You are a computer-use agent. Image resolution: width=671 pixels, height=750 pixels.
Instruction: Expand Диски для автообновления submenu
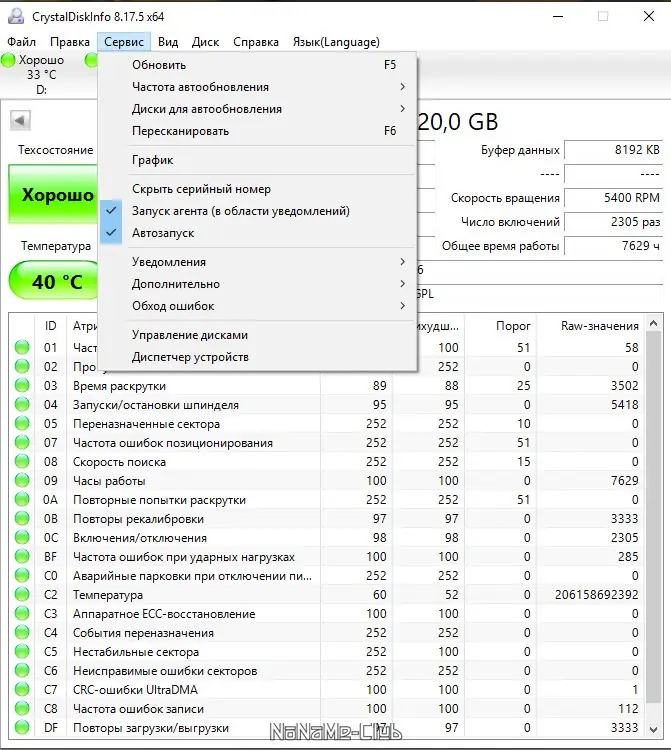point(257,109)
